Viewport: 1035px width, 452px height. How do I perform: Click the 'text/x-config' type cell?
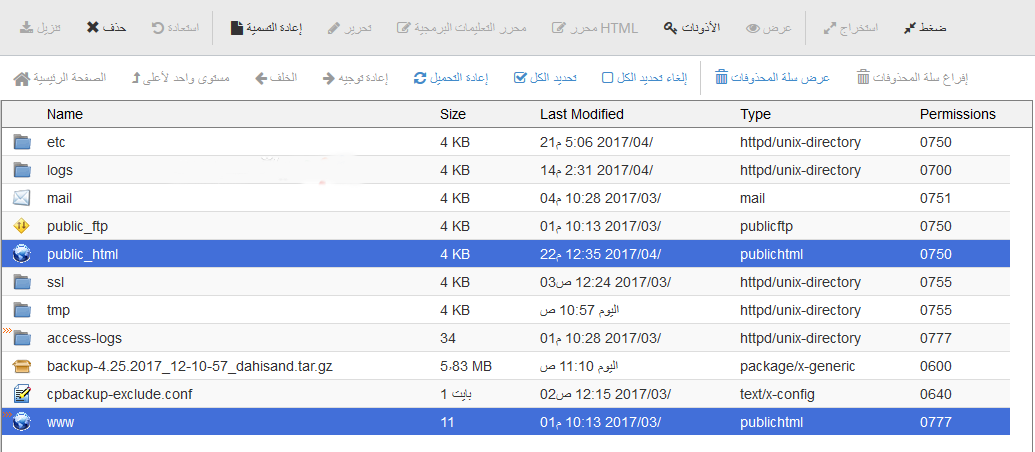(x=777, y=394)
